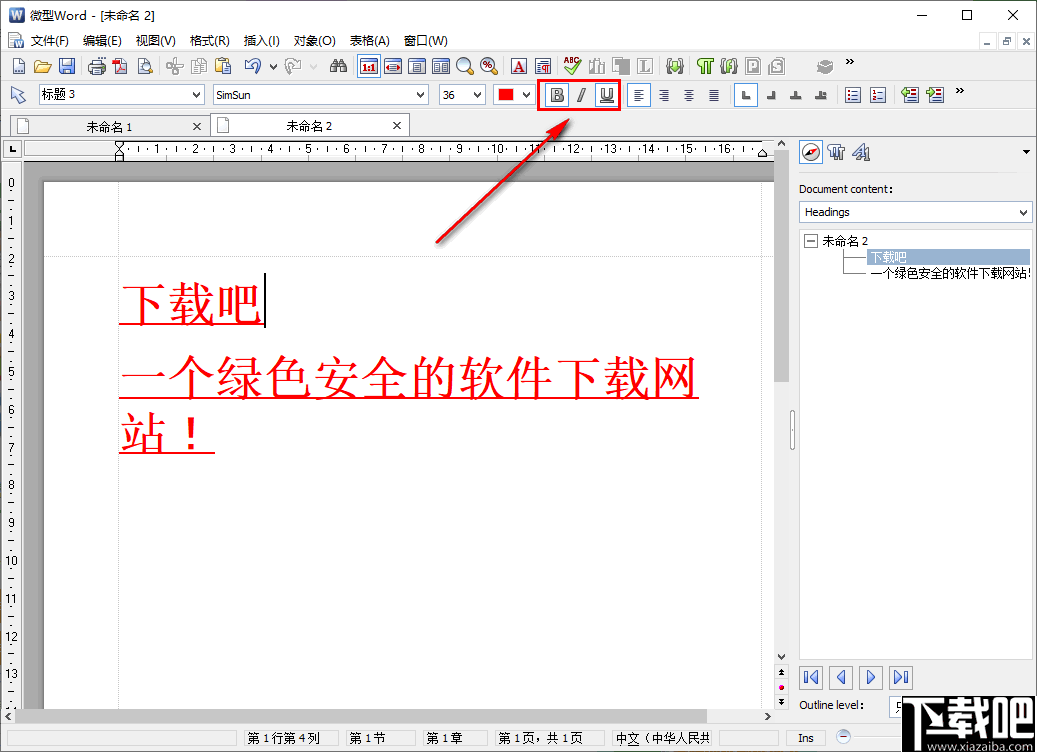The height and width of the screenshot is (752, 1037).
Task: Open the 插入(I) menu
Action: pyautogui.click(x=261, y=40)
